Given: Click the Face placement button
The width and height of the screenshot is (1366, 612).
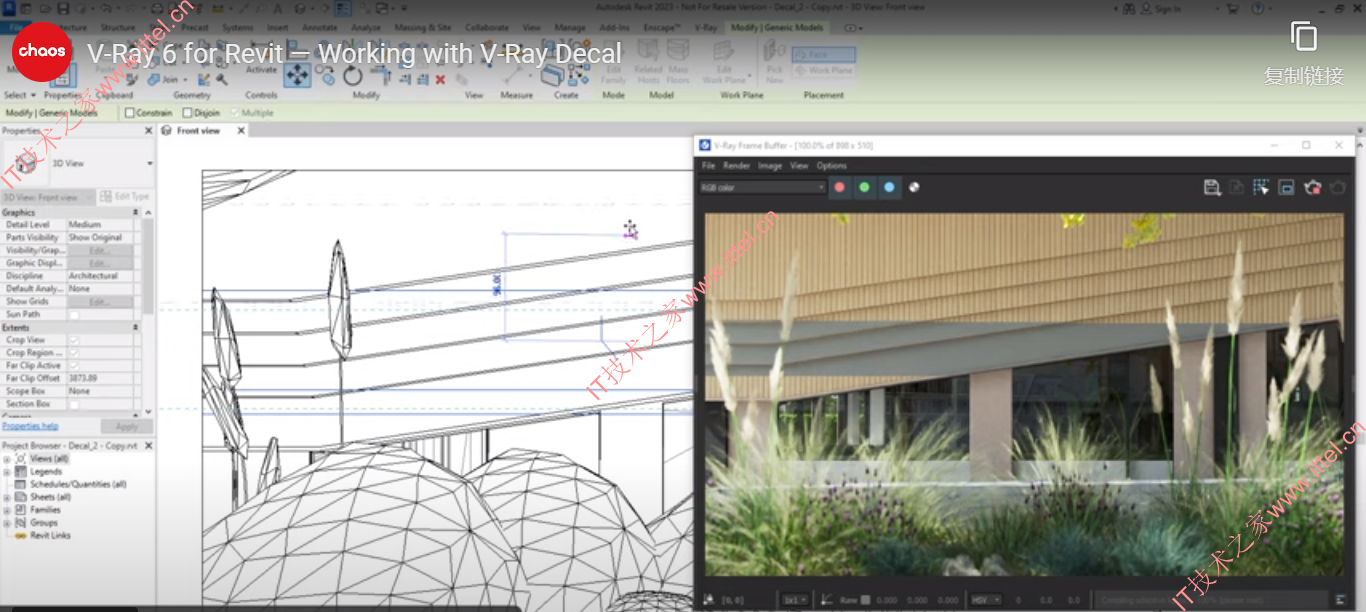Looking at the screenshot, I should pos(823,55).
